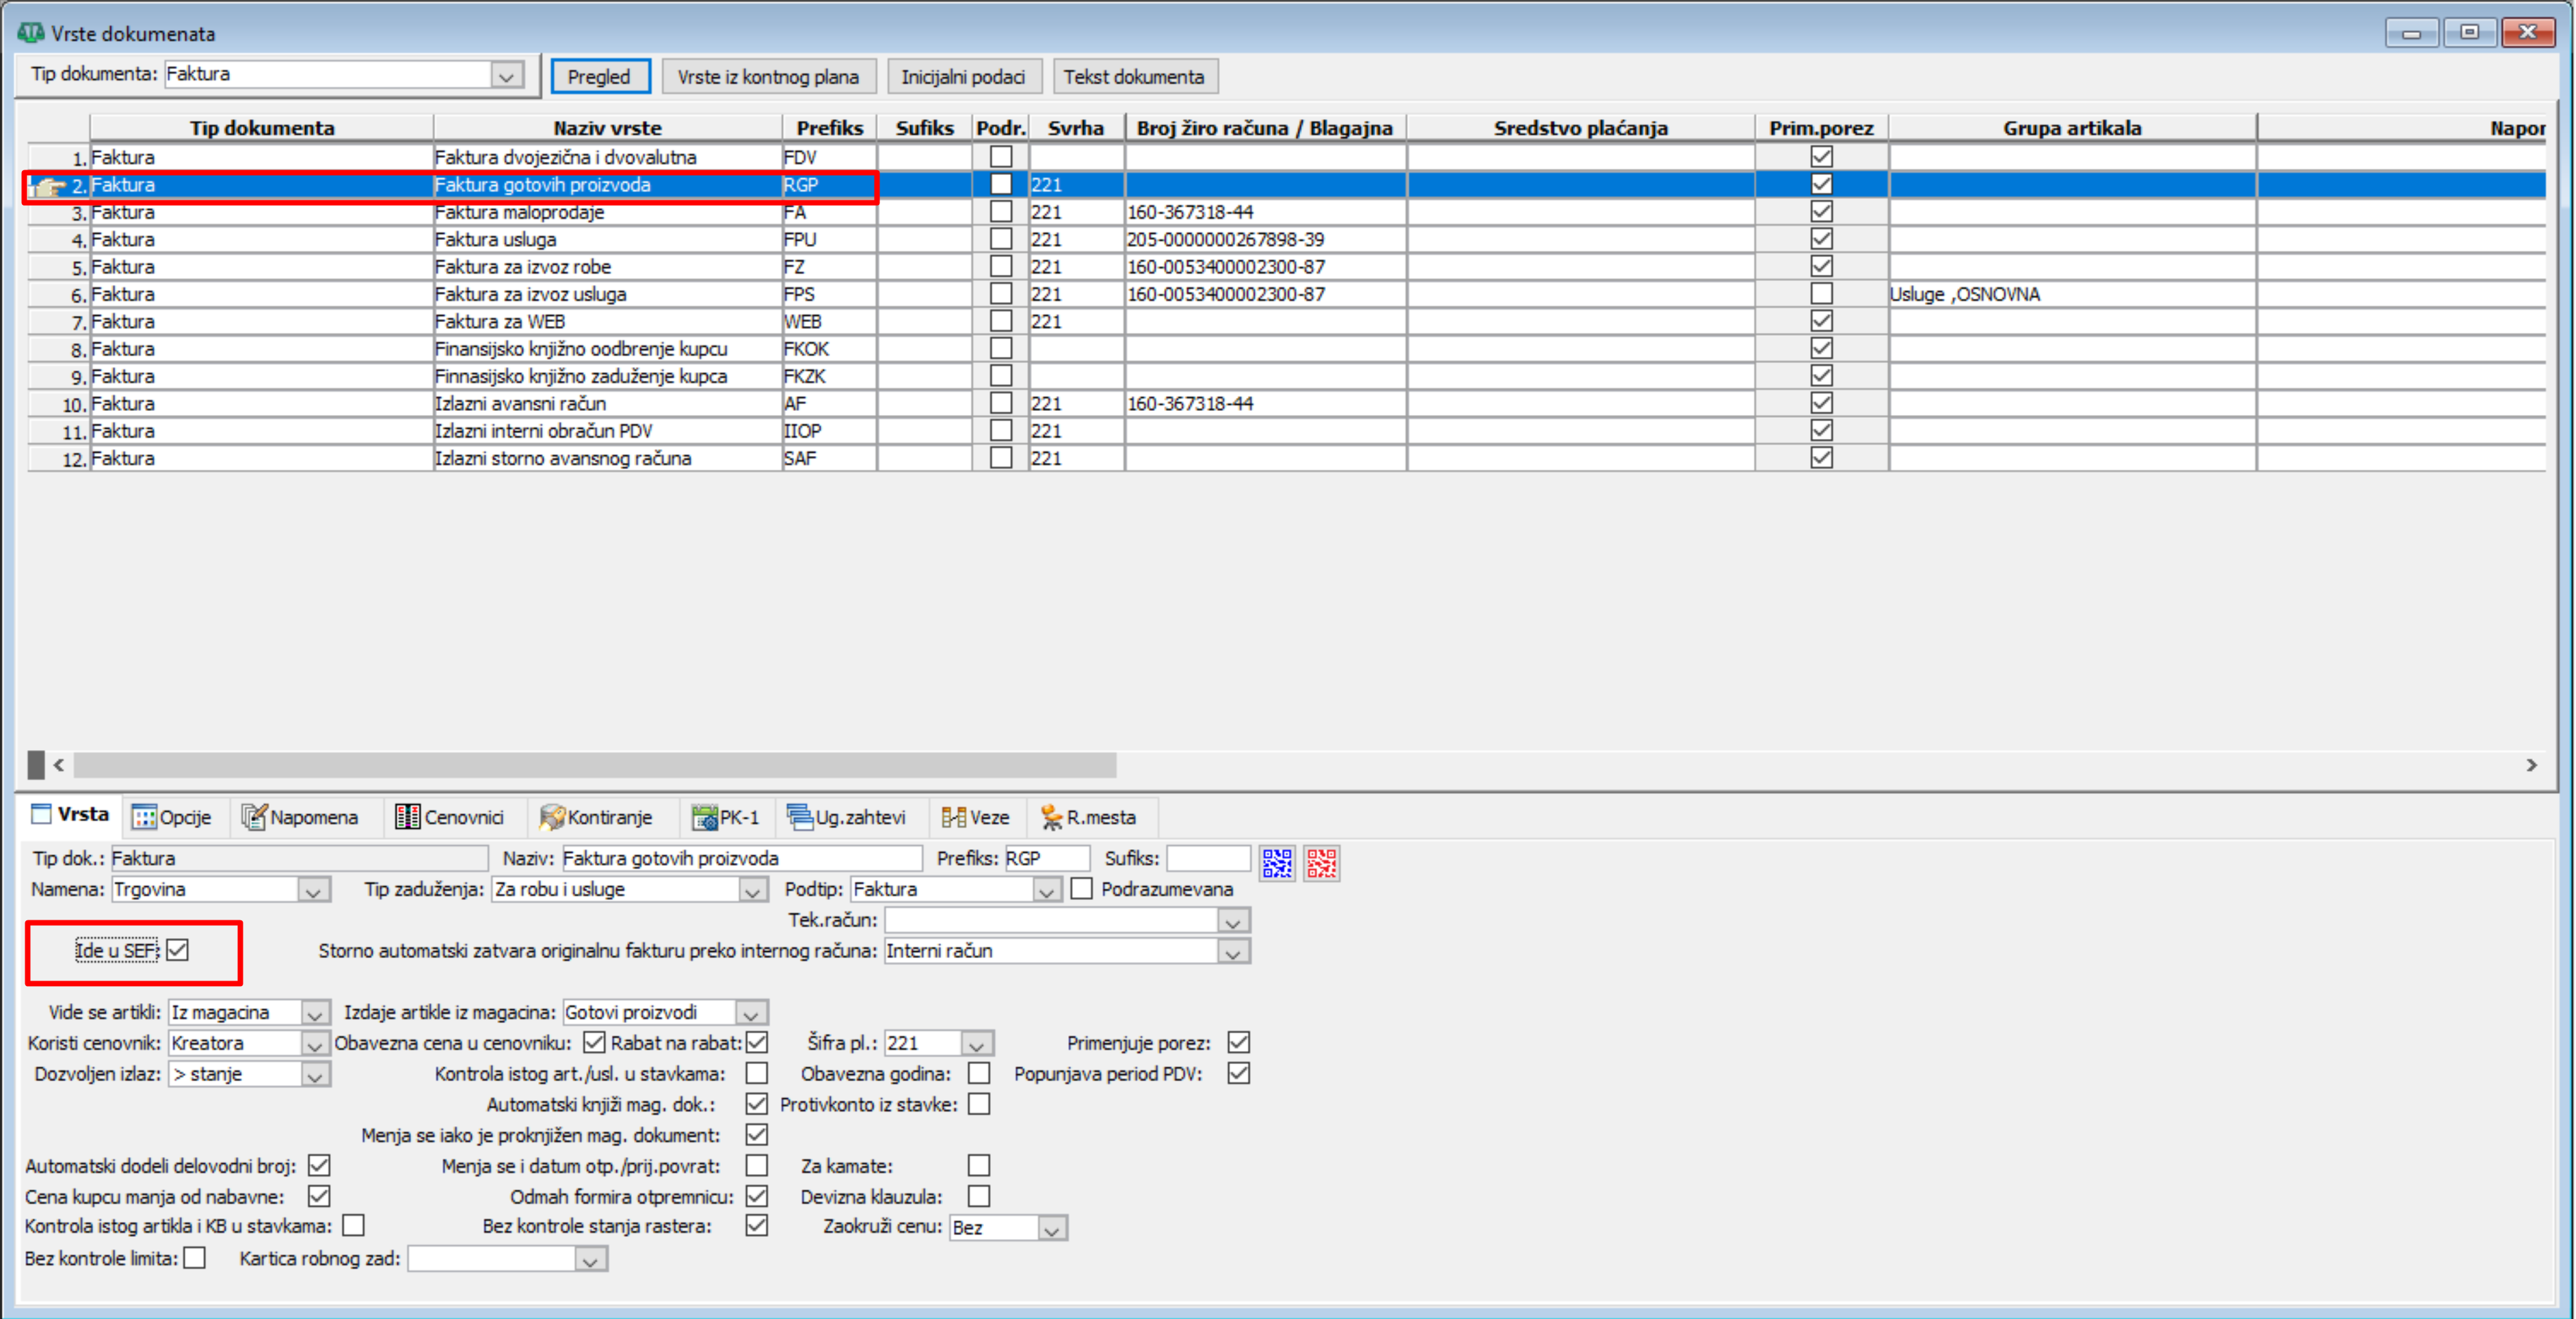Open the Ug.zahtevi tab icon

(x=799, y=817)
